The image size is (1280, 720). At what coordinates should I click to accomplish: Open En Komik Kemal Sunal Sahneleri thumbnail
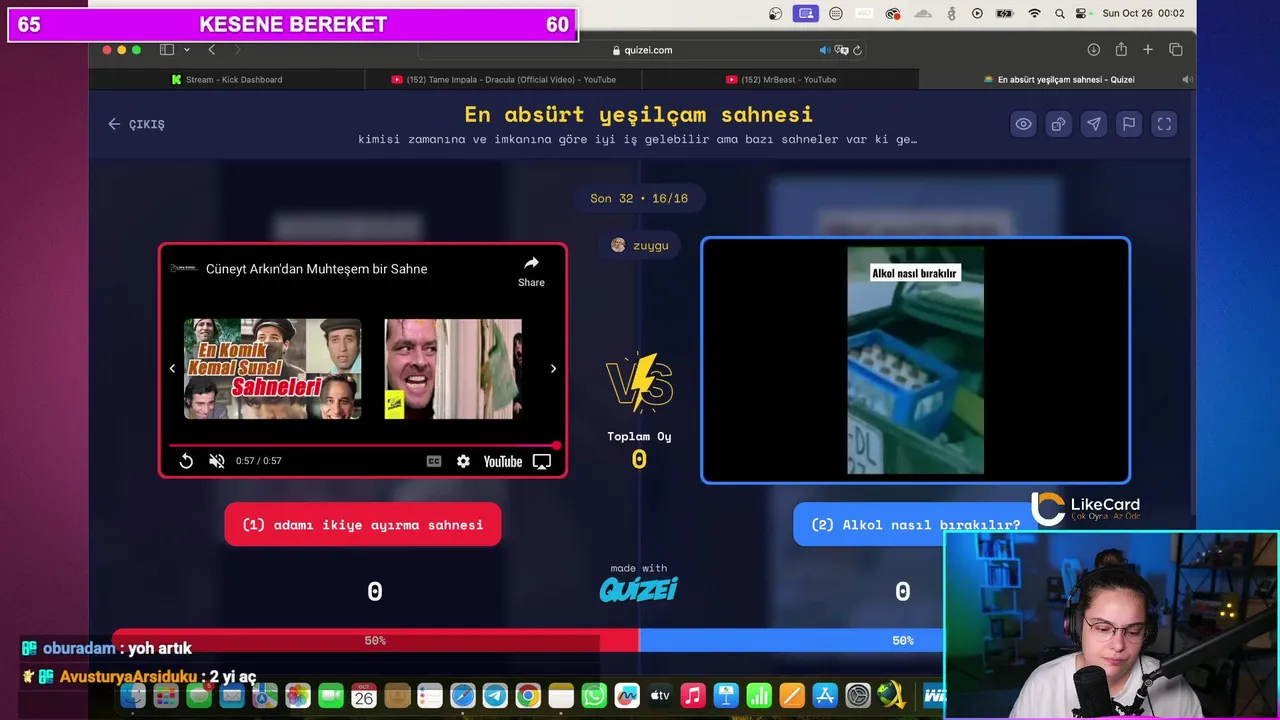tap(272, 369)
